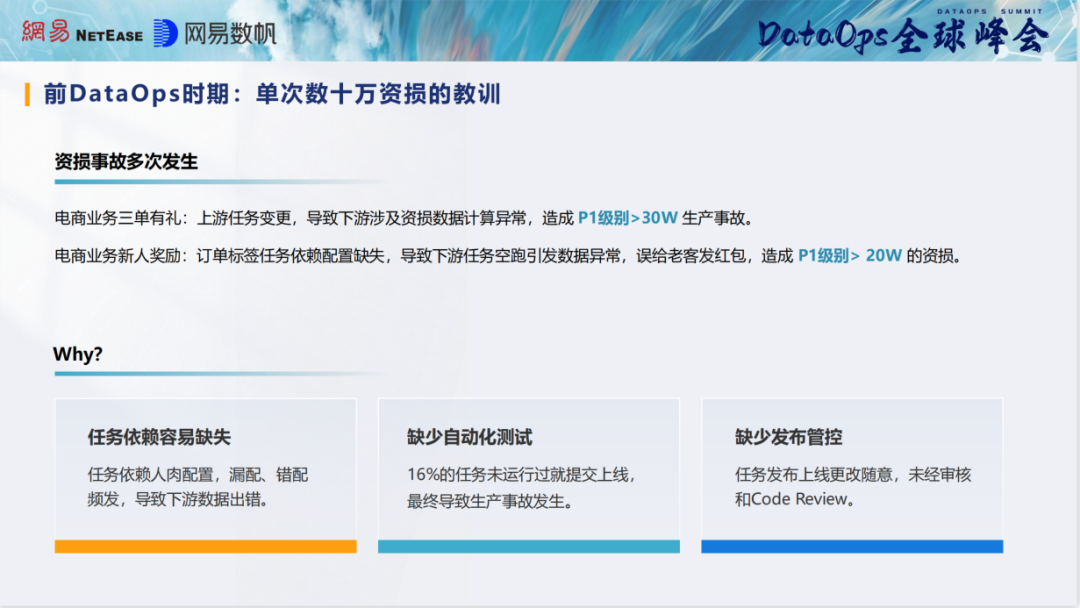Click the heading 资损事故多次发生
This screenshot has height=608, width=1080.
click(126, 162)
